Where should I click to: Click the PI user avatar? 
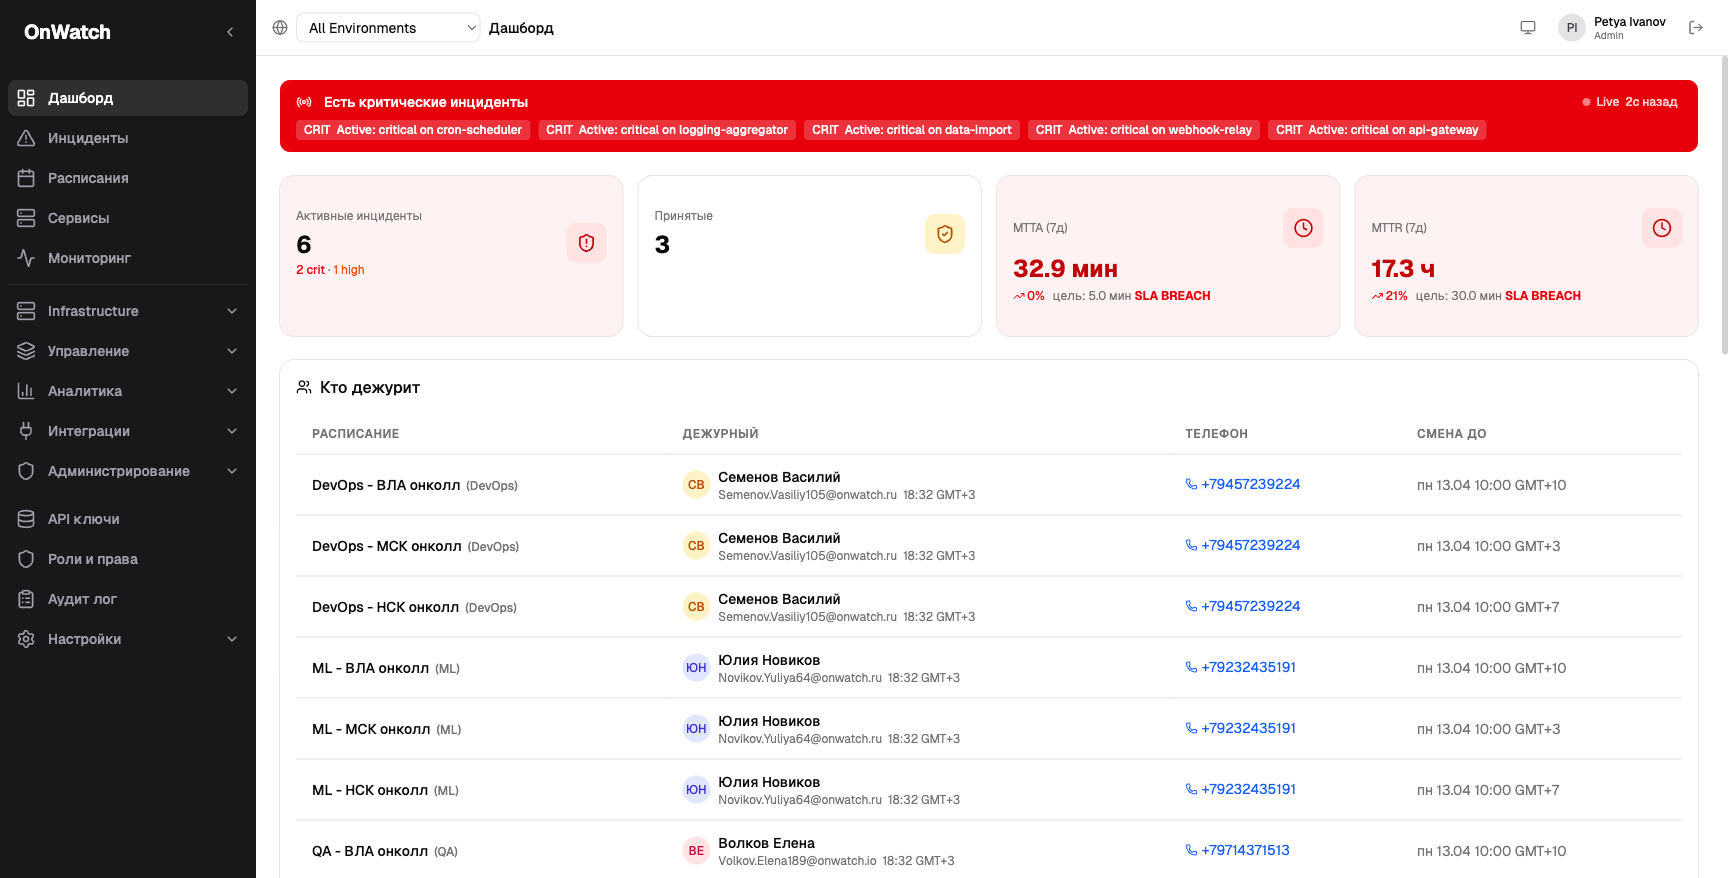1572,28
